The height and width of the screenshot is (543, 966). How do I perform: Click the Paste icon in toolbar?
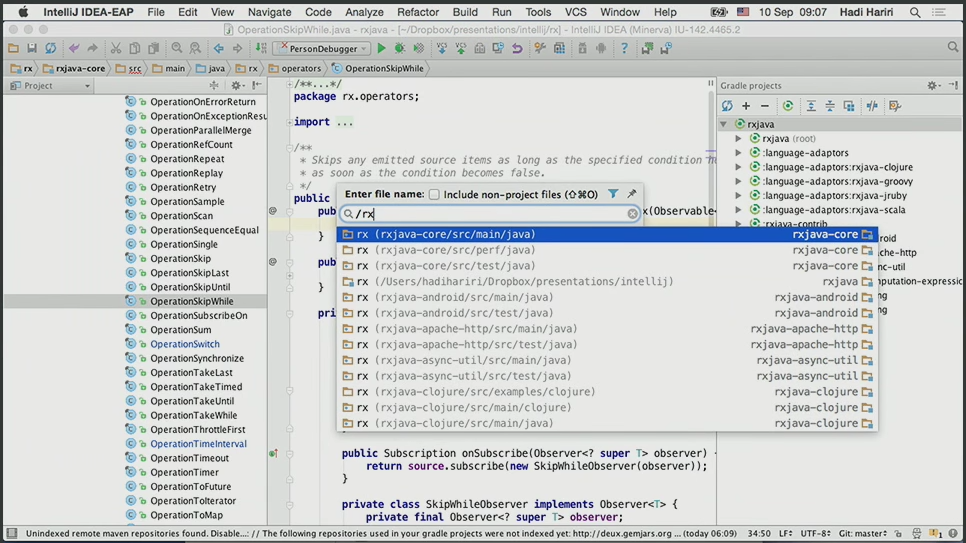(x=153, y=48)
